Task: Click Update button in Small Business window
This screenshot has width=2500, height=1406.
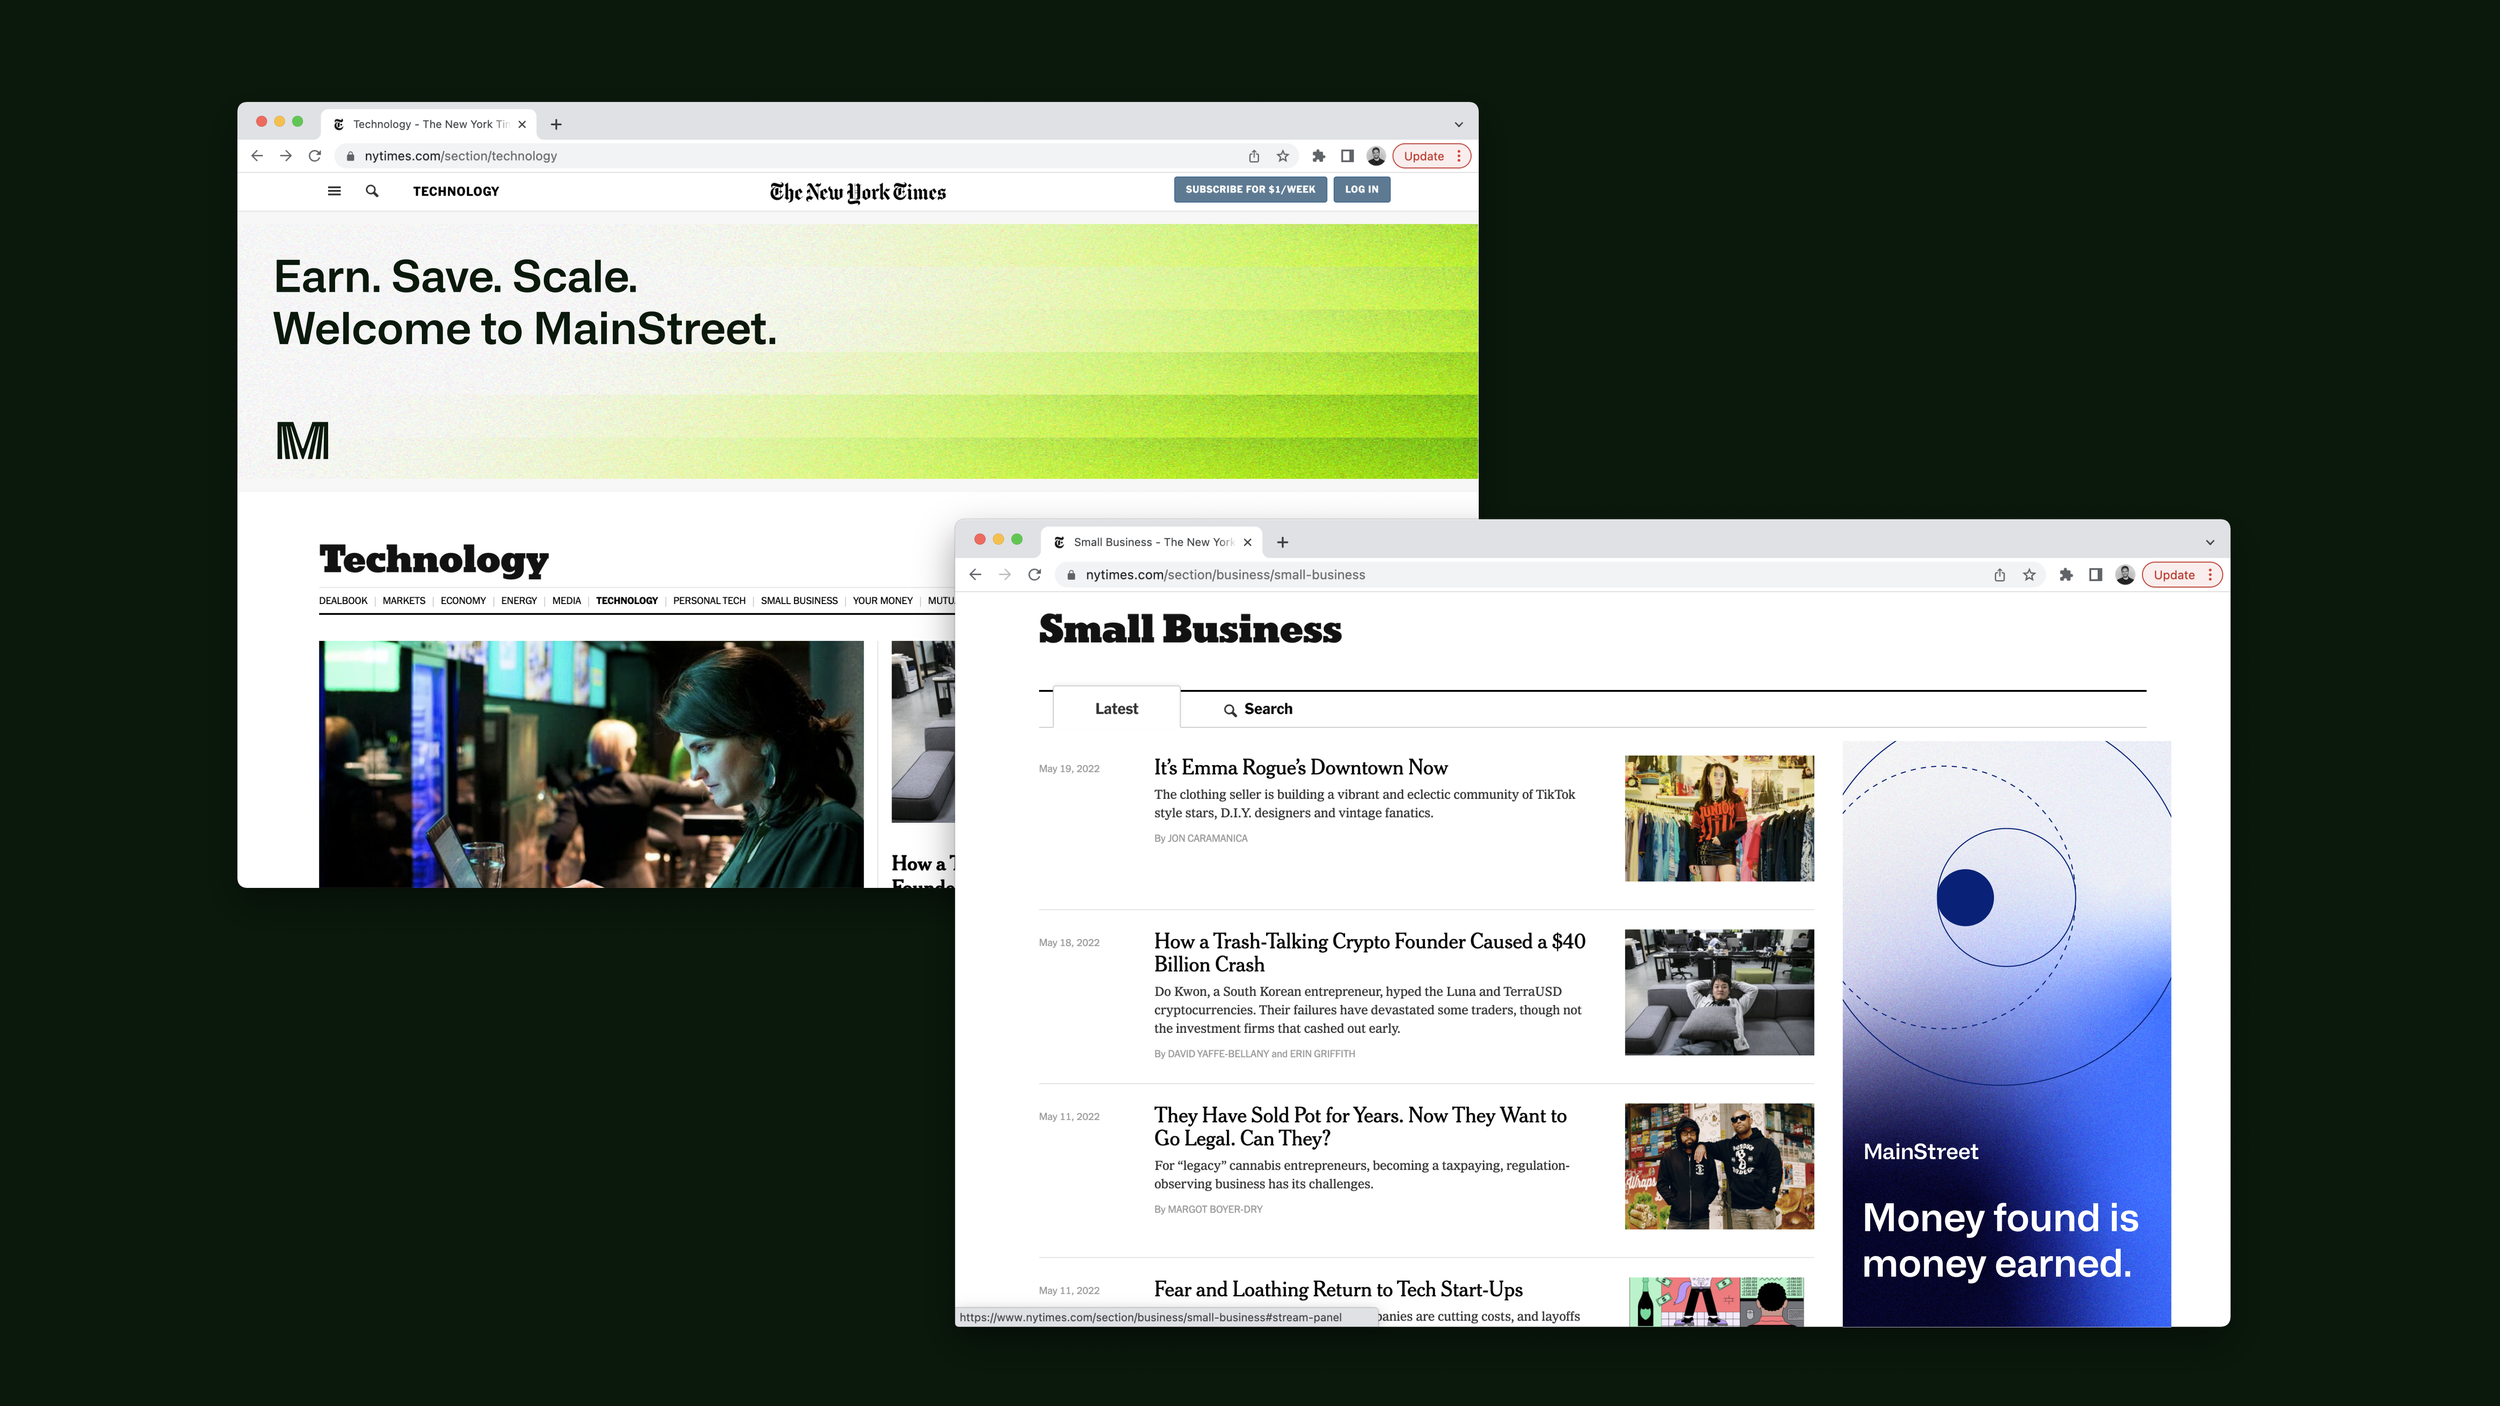Action: point(2174,575)
